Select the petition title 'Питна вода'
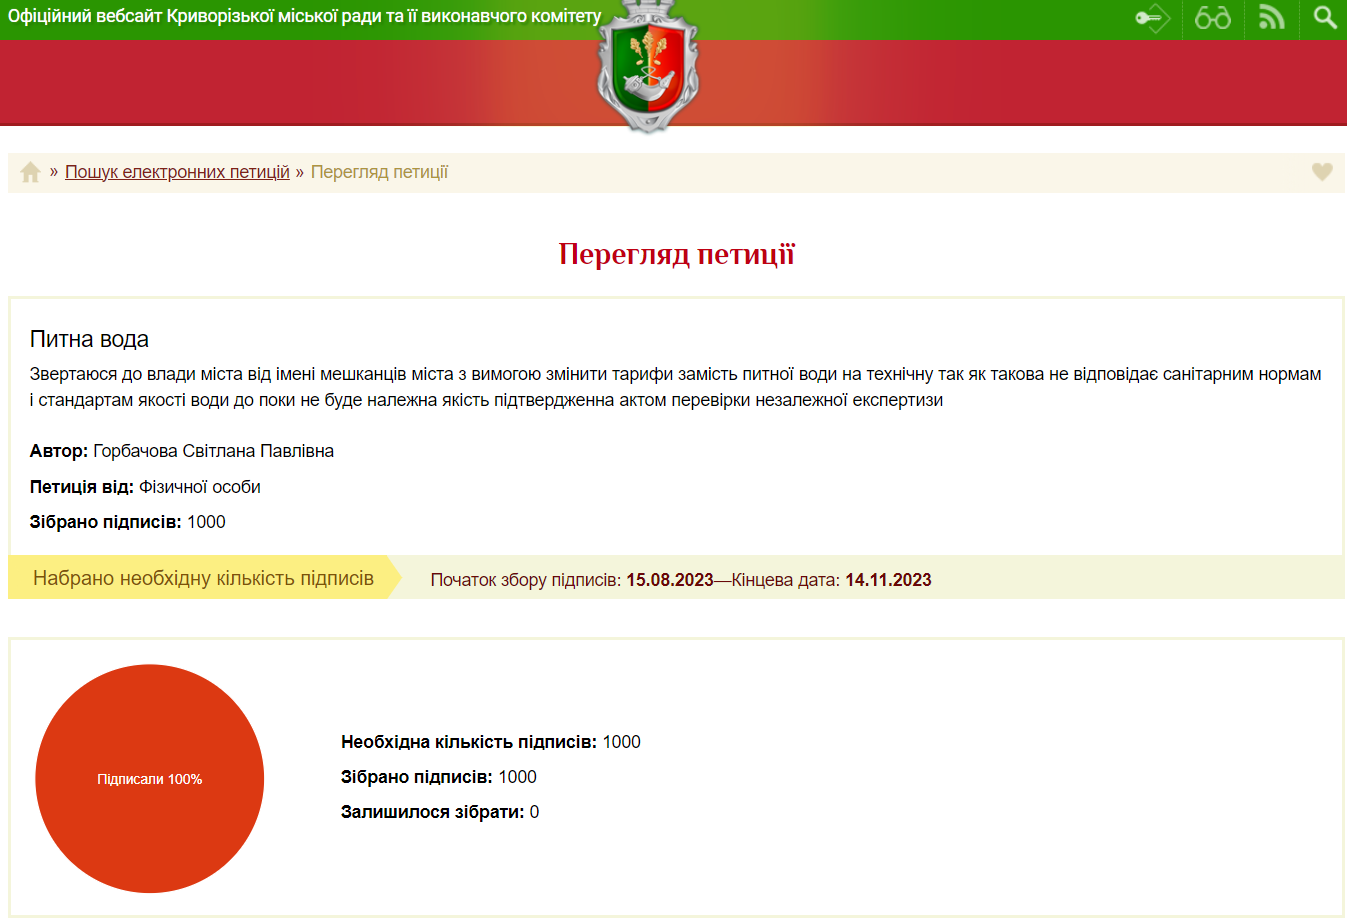1347x924 pixels. coord(89,339)
